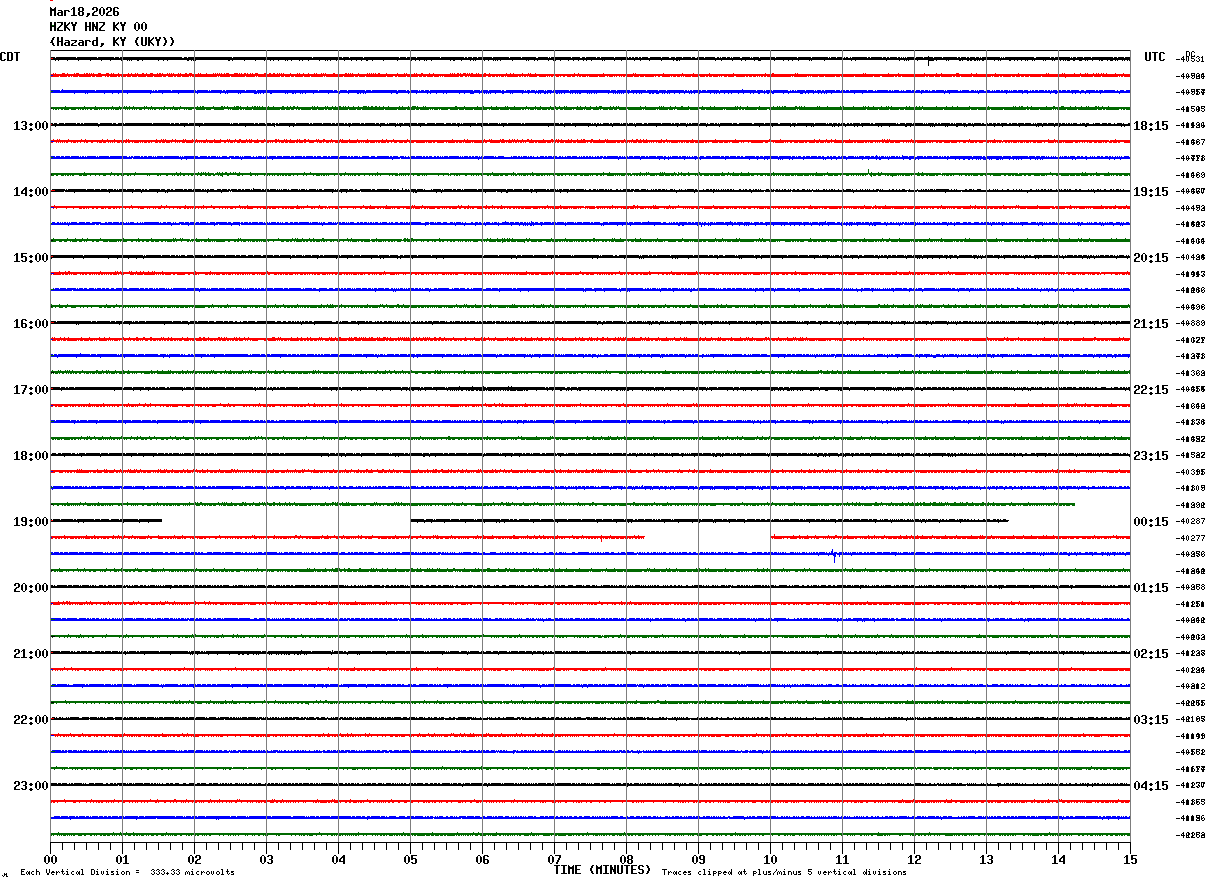Click the Traces clipped at plus/minus note
The image size is (1210, 886).
point(784,872)
